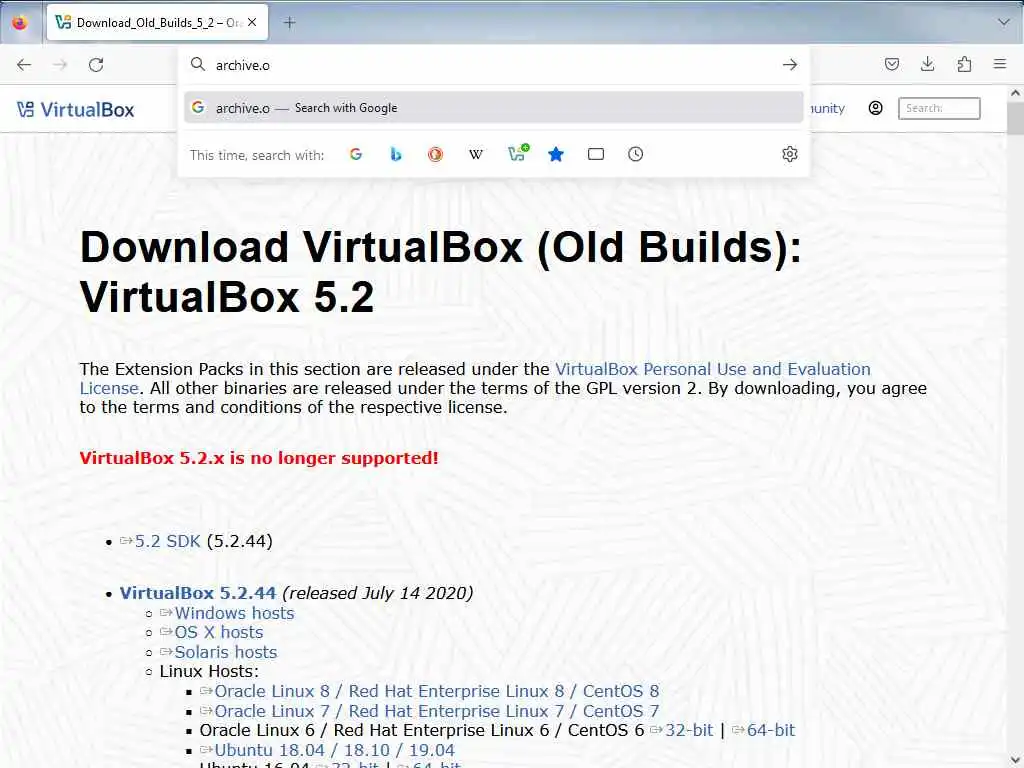Focus the address bar containing archive.o

(494, 65)
